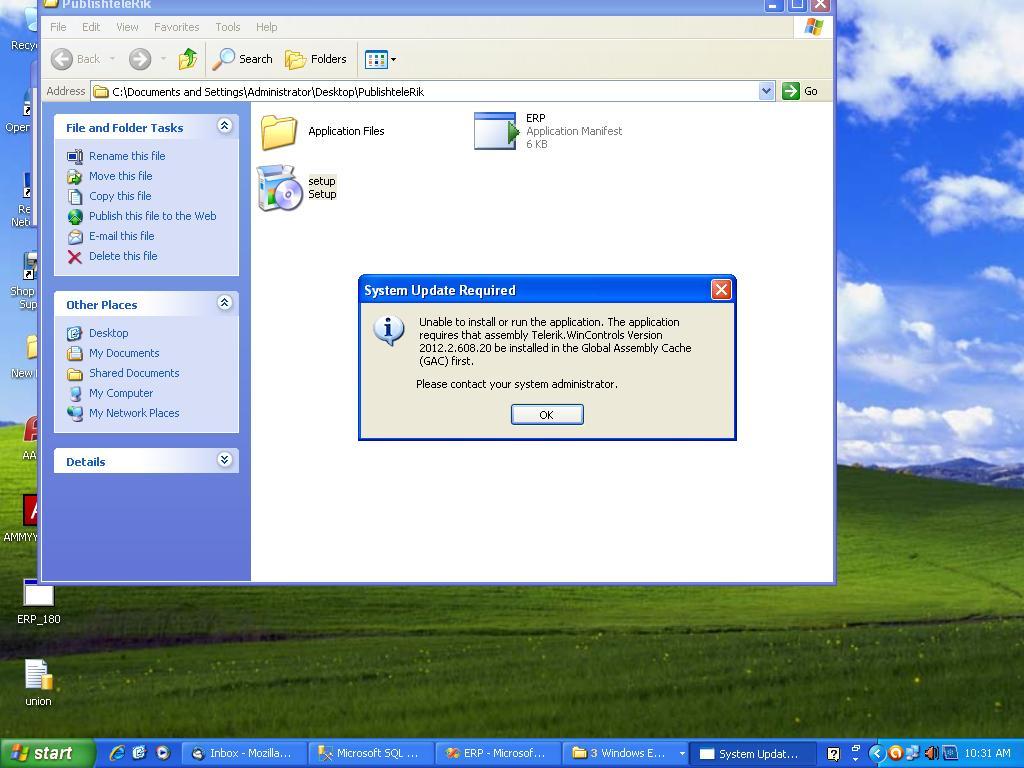This screenshot has width=1024, height=768.
Task: Click Copy this file
Action: click(120, 196)
